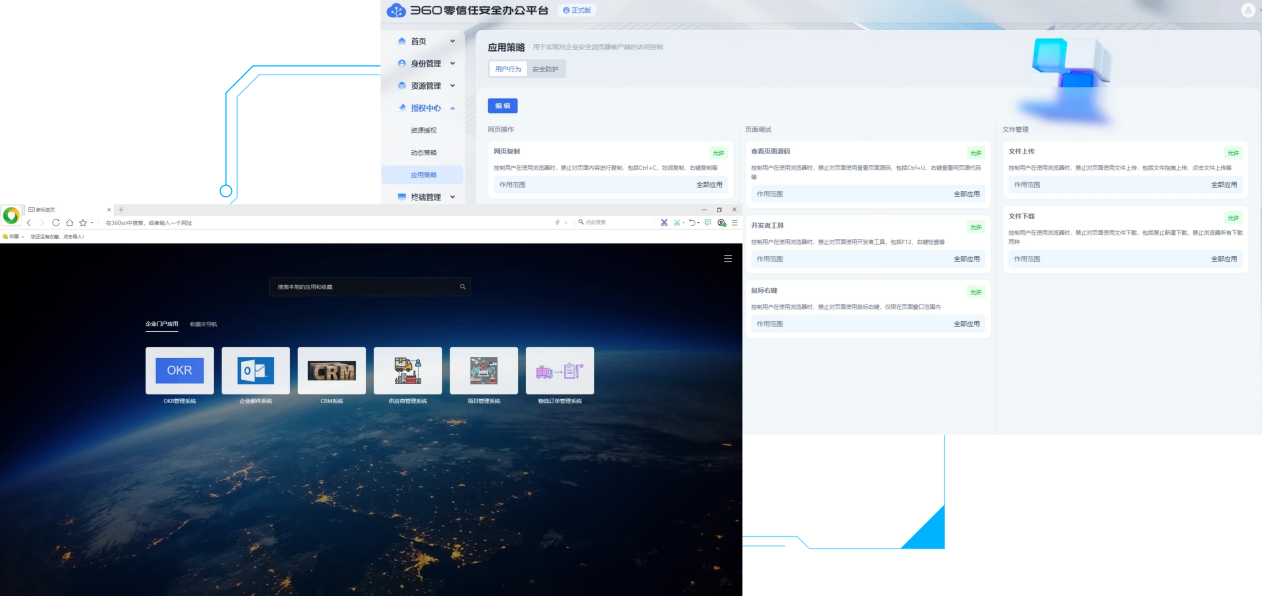The height and width of the screenshot is (596, 1262).
Task: Click 首页 home icon in sidebar
Action: click(x=402, y=41)
